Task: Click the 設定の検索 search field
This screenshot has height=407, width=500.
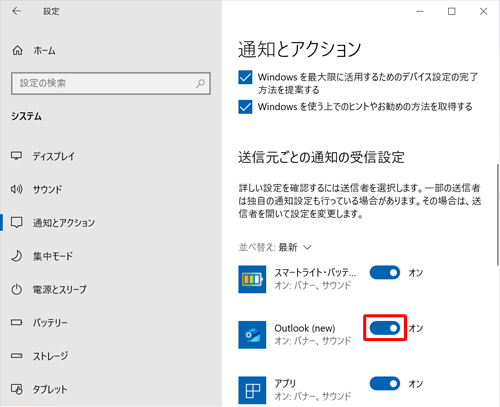Action: pos(111,83)
